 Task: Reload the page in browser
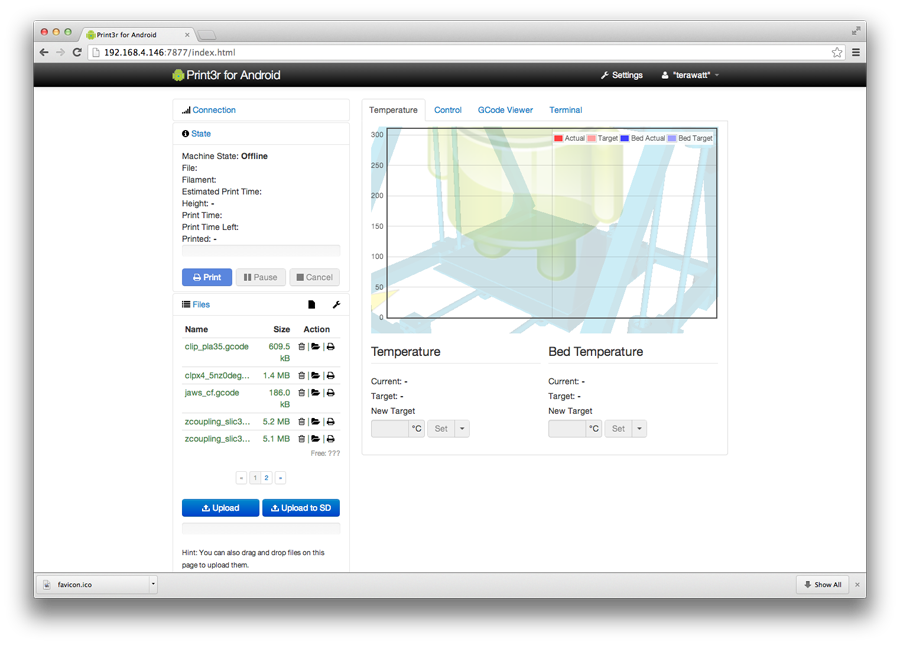77,52
